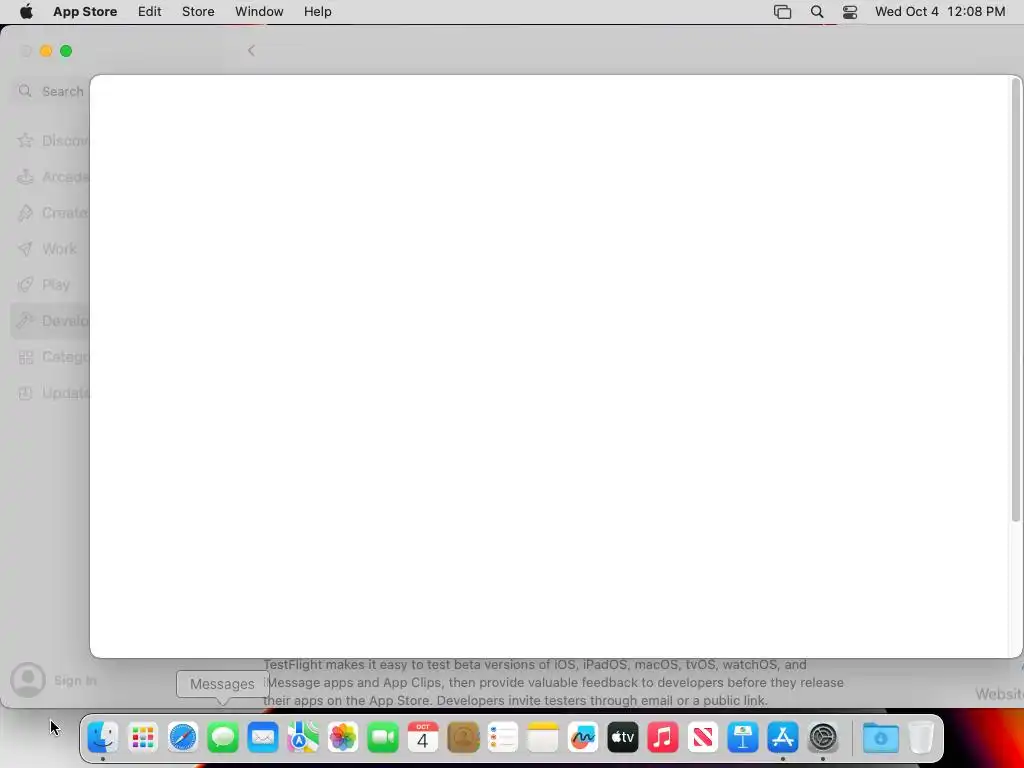Select Create in the sidebar

(51, 212)
